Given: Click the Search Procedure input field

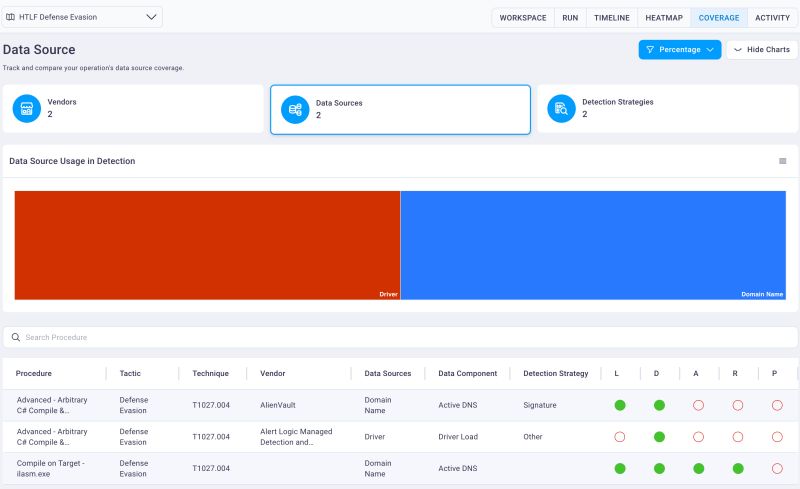Looking at the screenshot, I should pos(401,337).
